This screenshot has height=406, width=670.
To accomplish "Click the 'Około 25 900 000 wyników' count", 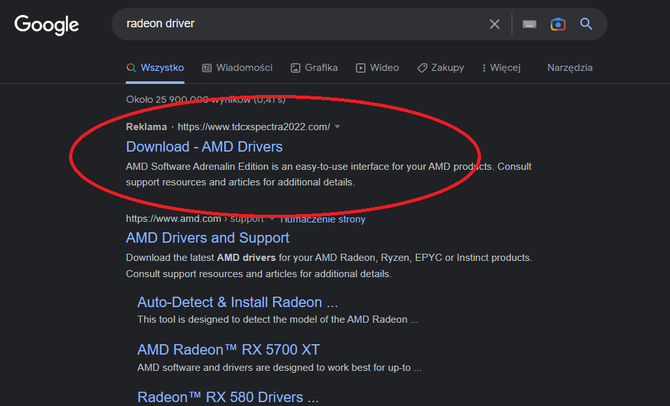I will click(x=206, y=100).
